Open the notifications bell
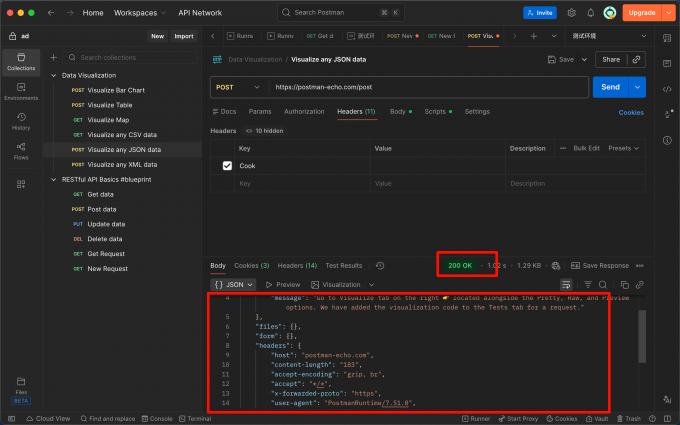Screen dimensions: 680x425 coord(591,13)
